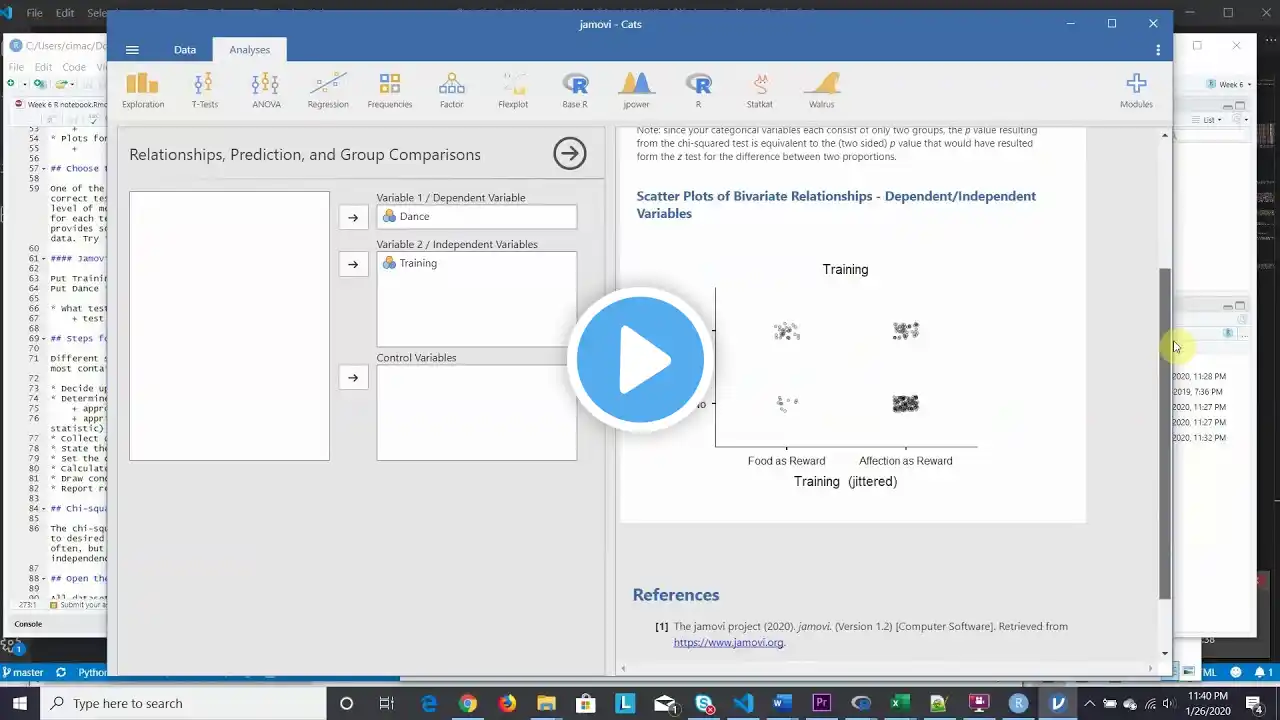Open the T-Tests analysis menu
The image size is (1280, 720).
point(204,90)
